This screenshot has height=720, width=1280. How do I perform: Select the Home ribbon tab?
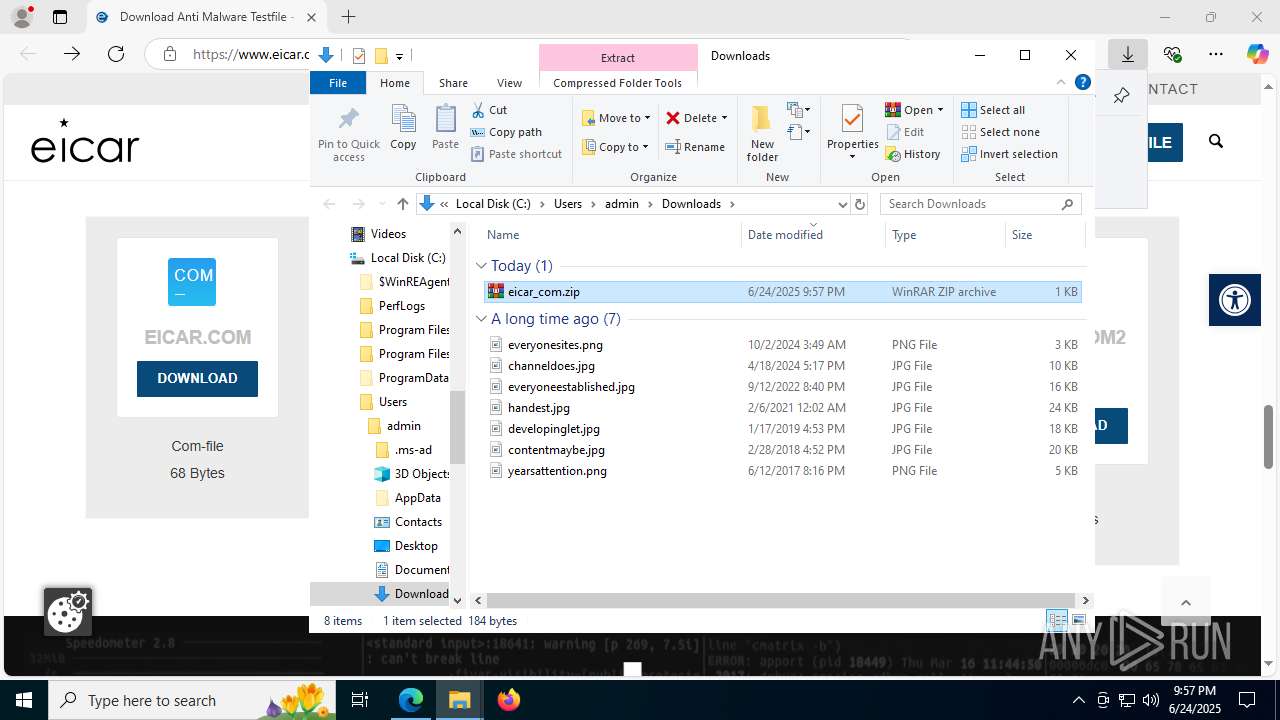coord(395,83)
